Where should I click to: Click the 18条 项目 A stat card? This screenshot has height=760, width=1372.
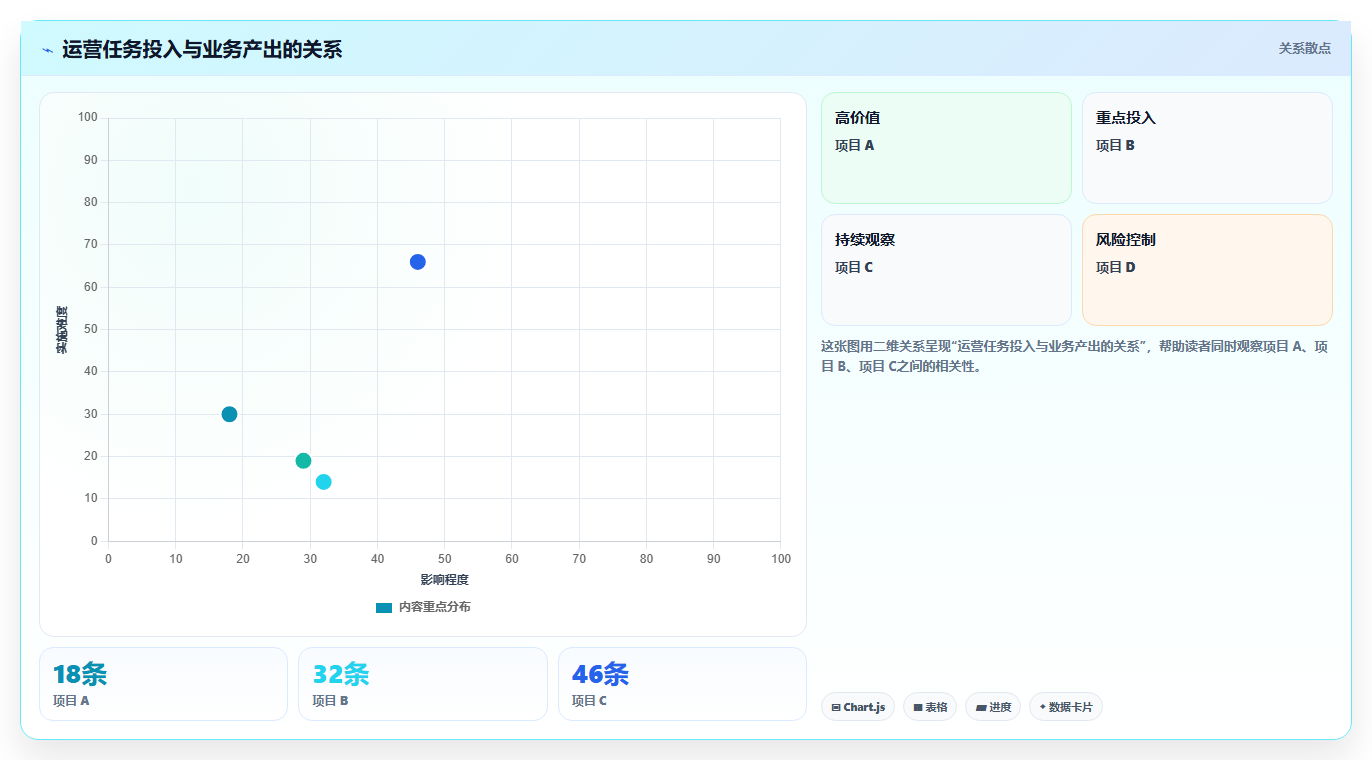pyautogui.click(x=163, y=684)
